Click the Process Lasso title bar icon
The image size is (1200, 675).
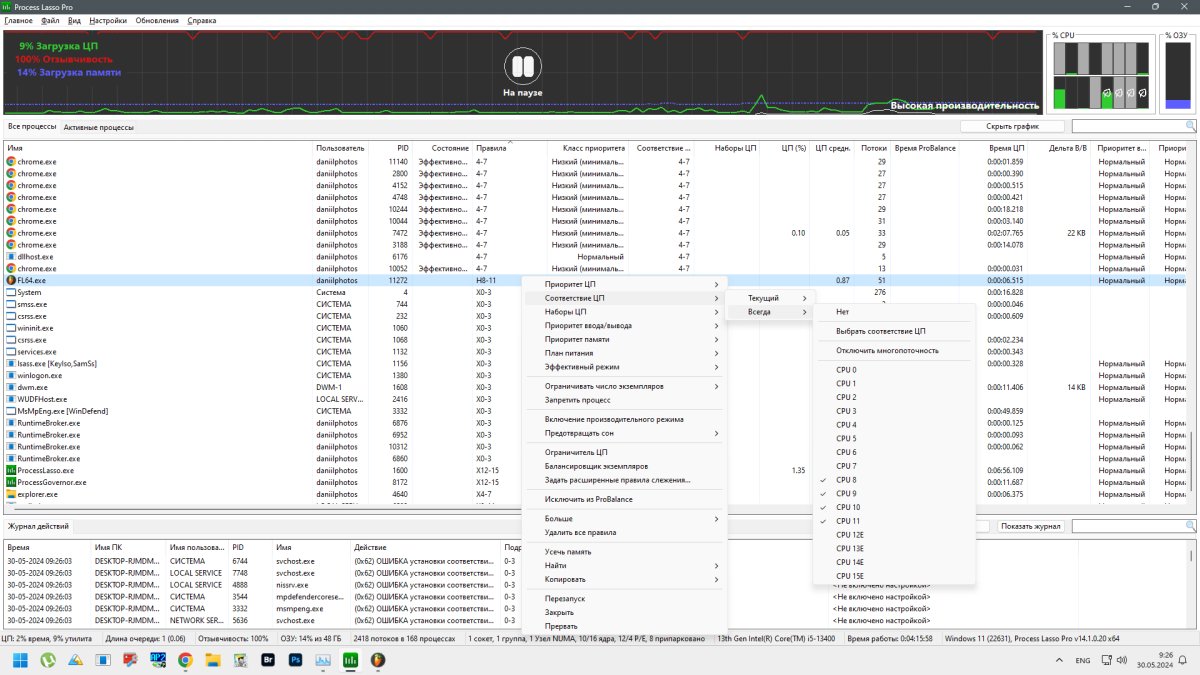pyautogui.click(x=7, y=7)
